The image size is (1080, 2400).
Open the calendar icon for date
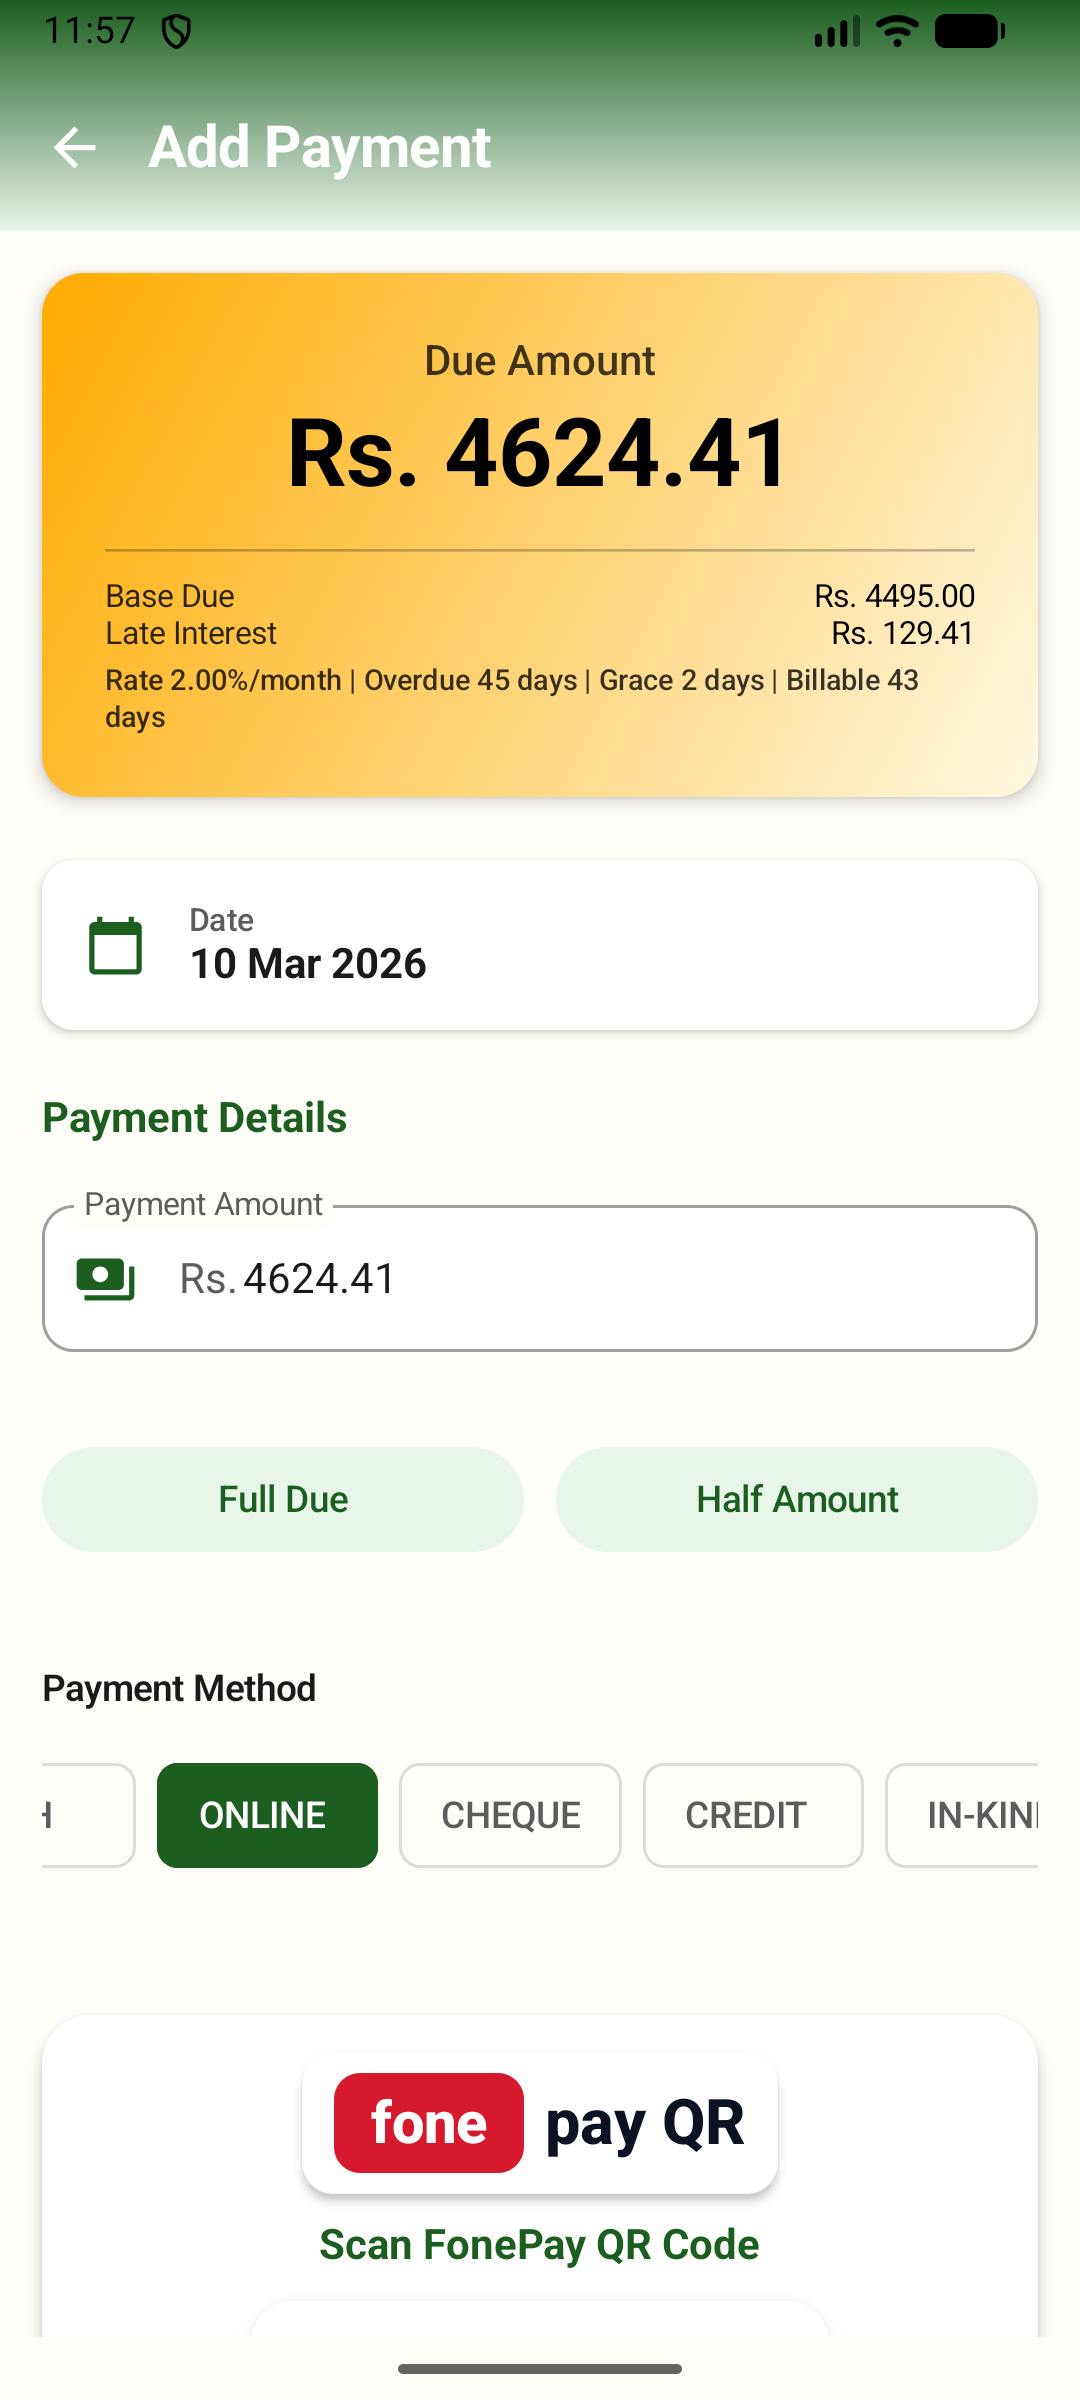coord(116,946)
